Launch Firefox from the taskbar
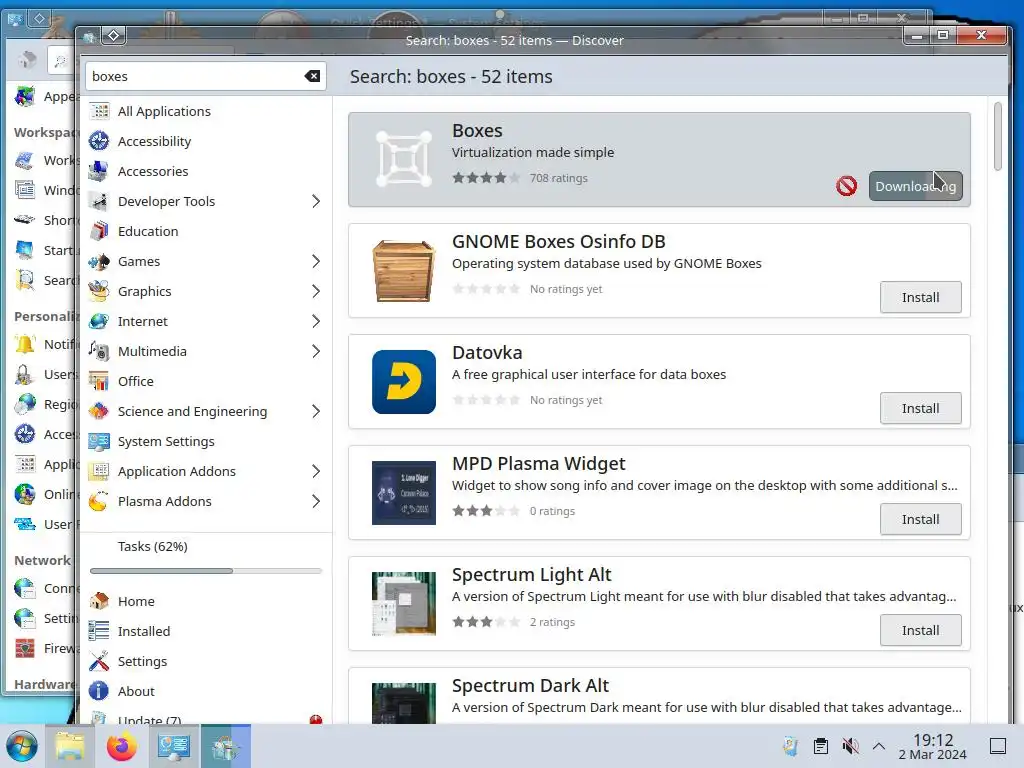The height and width of the screenshot is (768, 1024). pyautogui.click(x=121, y=746)
